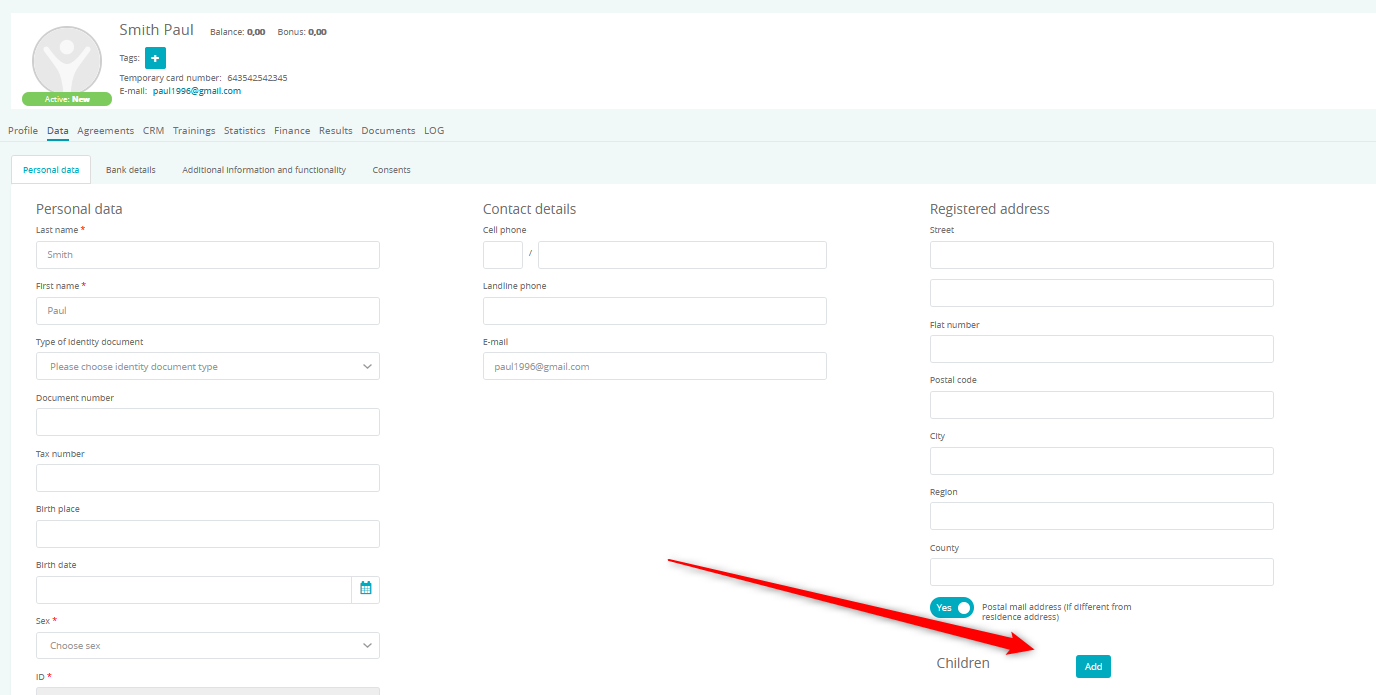Click the cell phone country prefix box
The image size is (1376, 695).
click(503, 255)
